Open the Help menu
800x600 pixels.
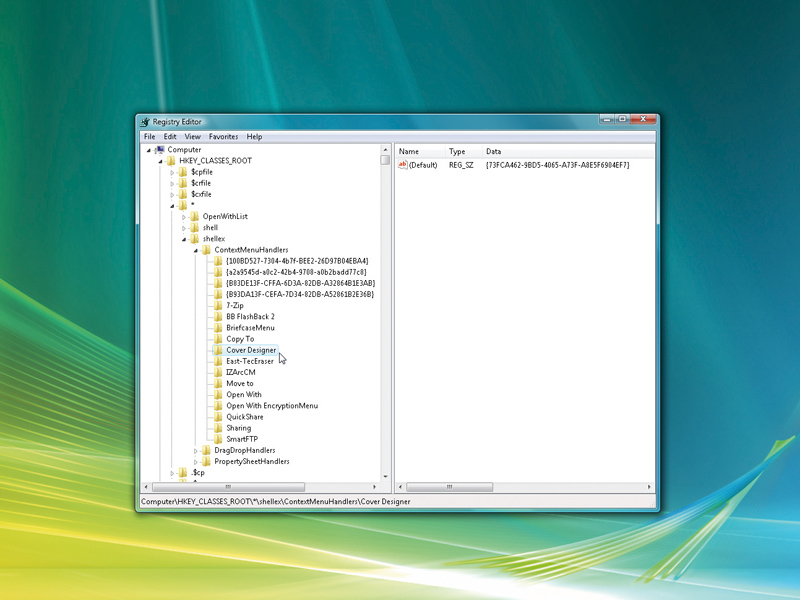click(255, 137)
